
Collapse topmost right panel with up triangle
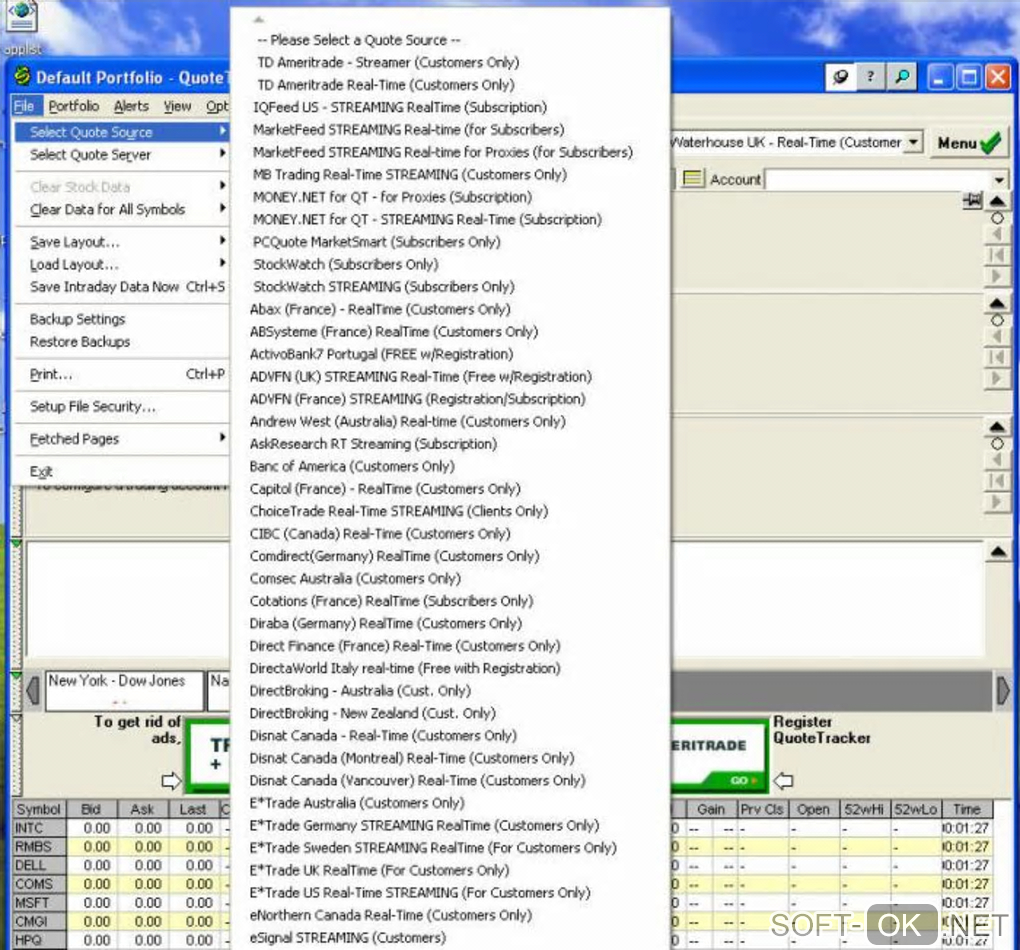(997, 201)
